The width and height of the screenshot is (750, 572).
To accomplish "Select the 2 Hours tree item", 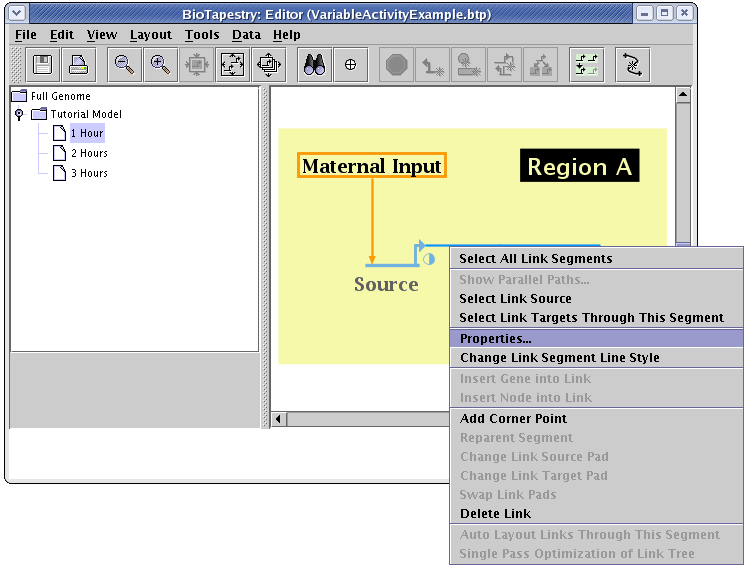I will (89, 154).
